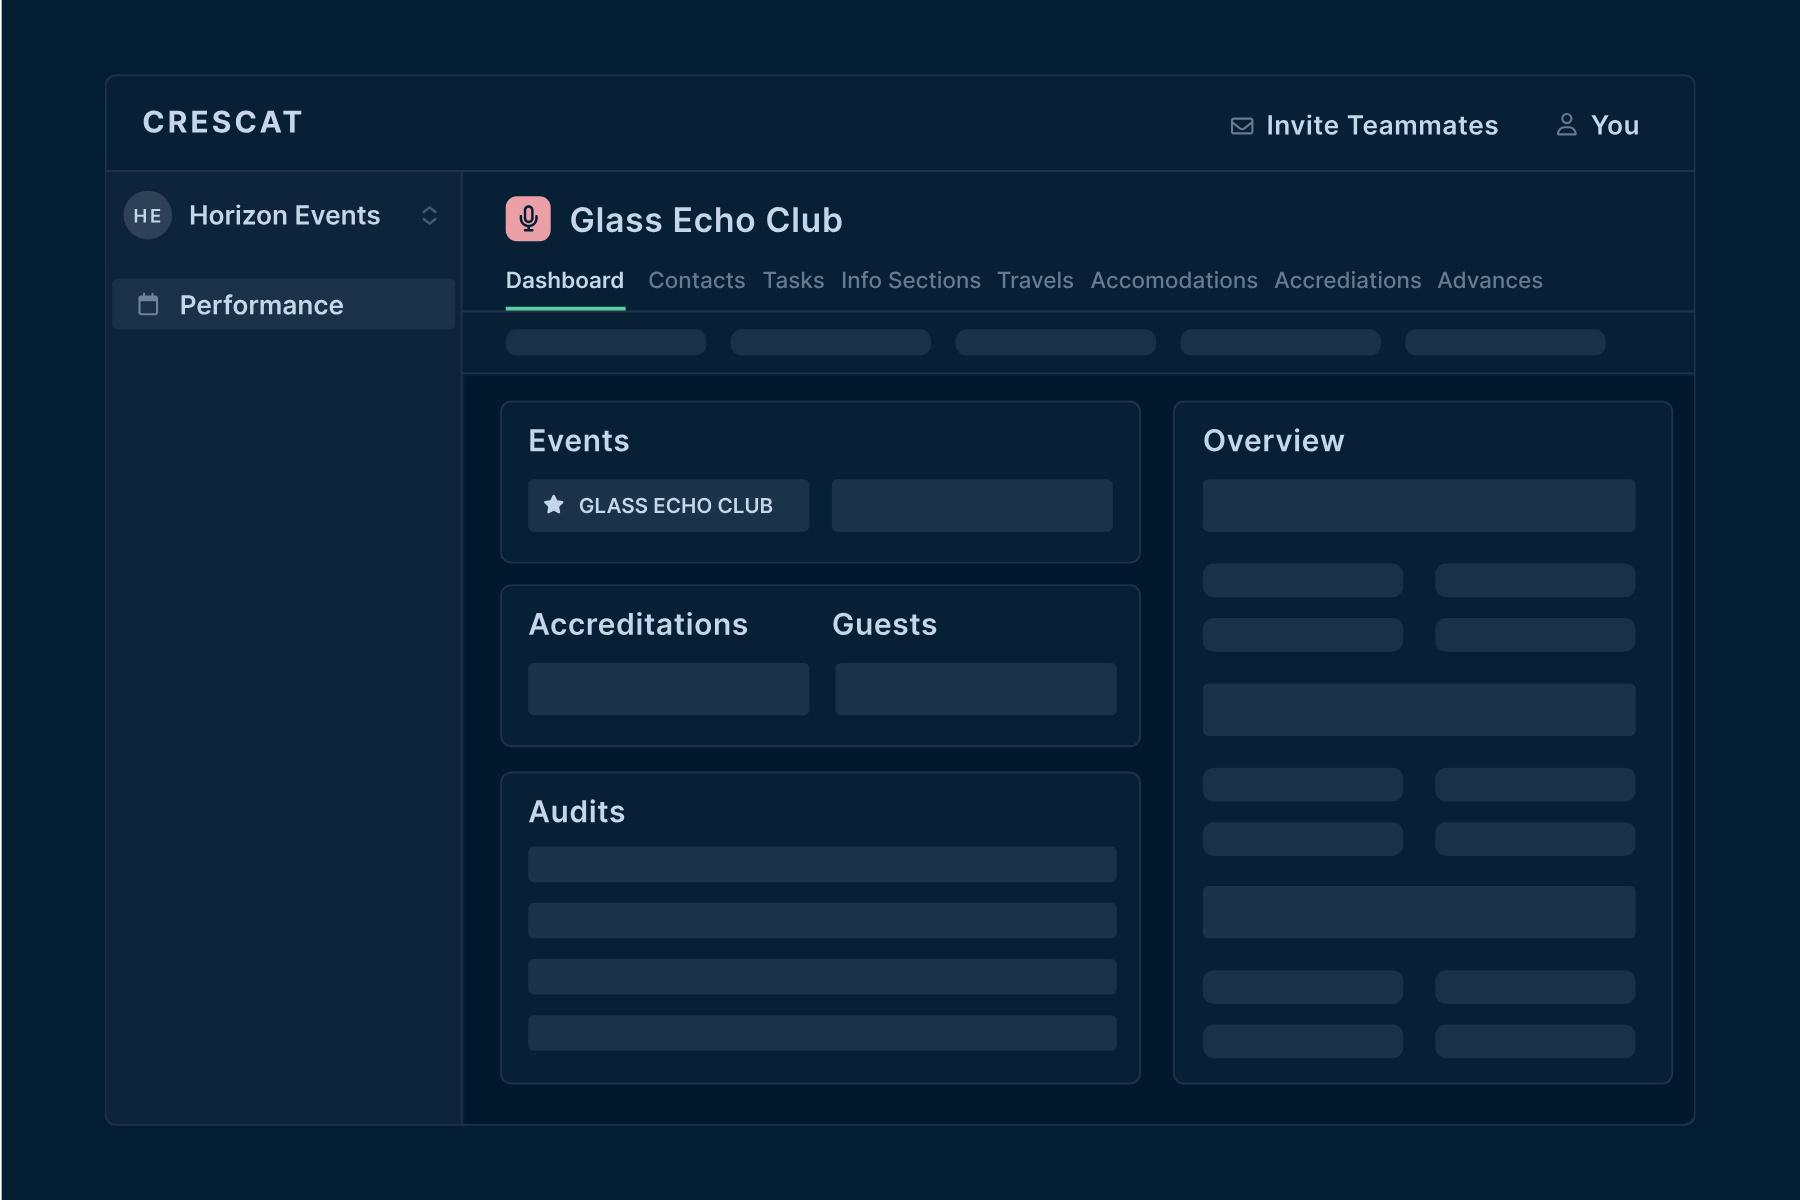Click the CRESCAT logo
The width and height of the screenshot is (1800, 1200).
(x=222, y=122)
